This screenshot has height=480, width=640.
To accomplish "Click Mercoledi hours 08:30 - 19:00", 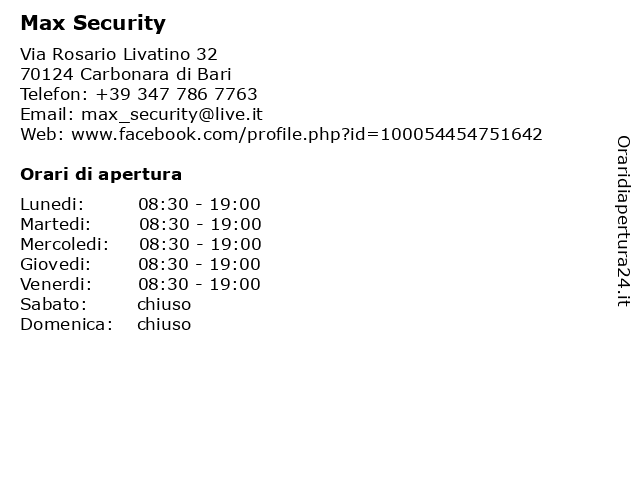I will [200, 244].
